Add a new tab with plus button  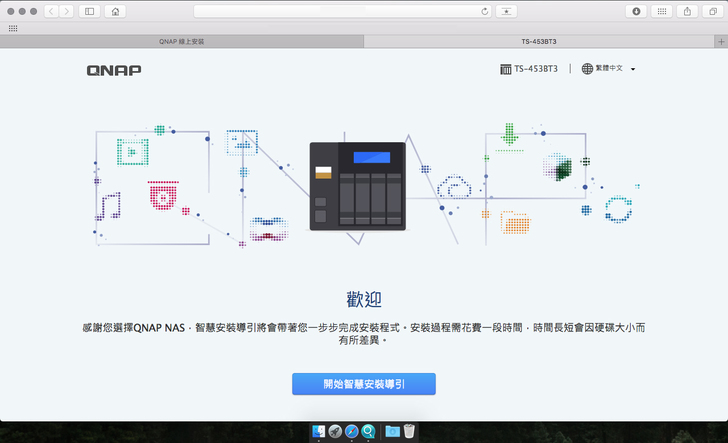[721, 41]
